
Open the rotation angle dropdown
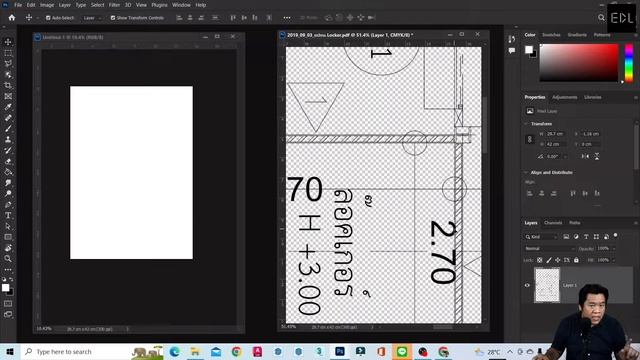click(565, 156)
